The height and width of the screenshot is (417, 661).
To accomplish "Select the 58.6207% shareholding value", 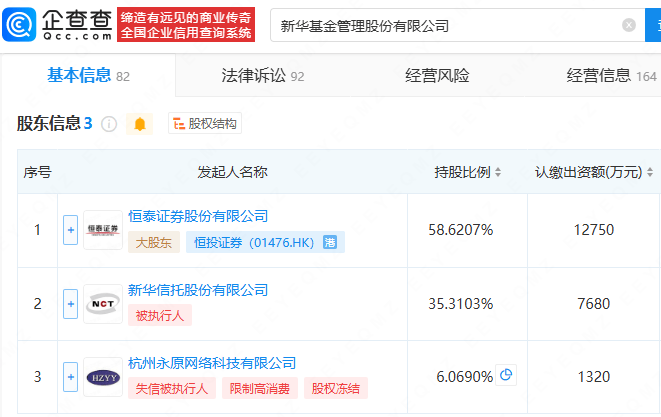I will point(461,230).
